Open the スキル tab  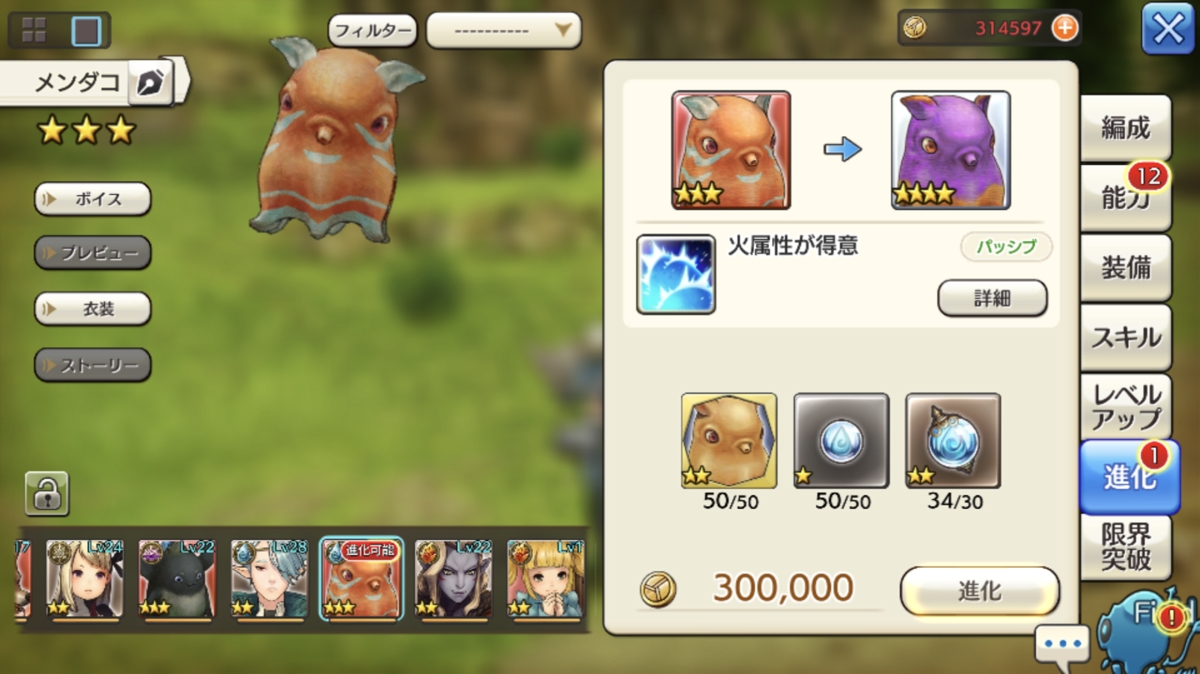pyautogui.click(x=1126, y=338)
